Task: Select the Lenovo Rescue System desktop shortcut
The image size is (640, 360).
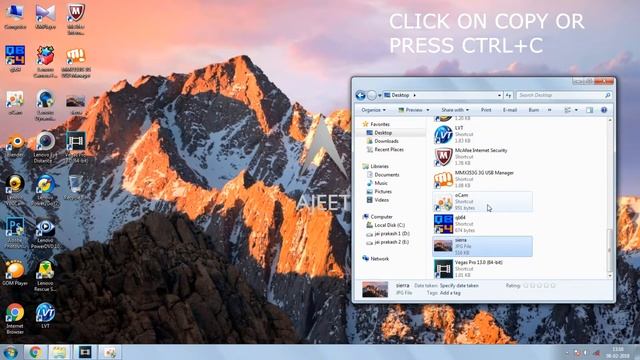Action: pos(45,276)
